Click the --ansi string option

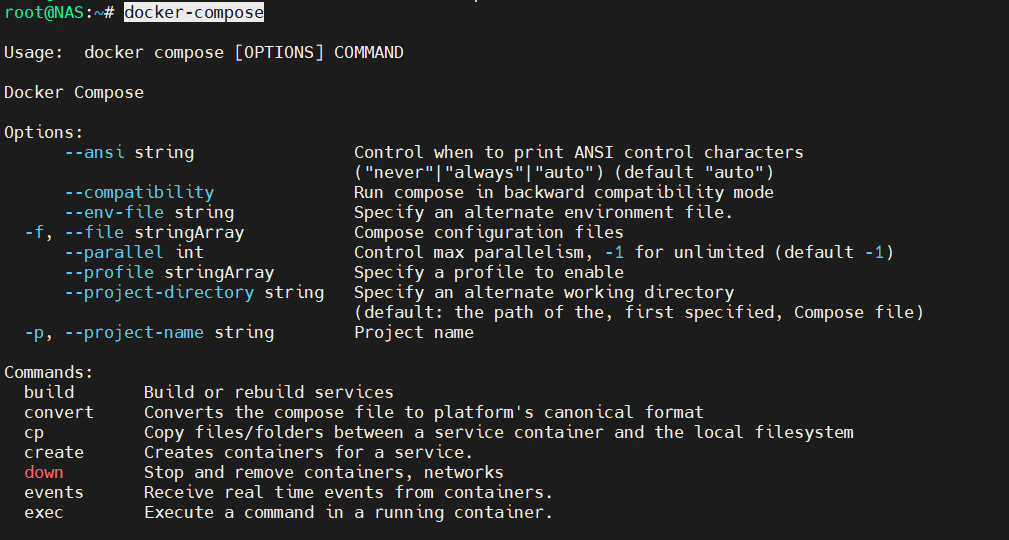coord(129,153)
